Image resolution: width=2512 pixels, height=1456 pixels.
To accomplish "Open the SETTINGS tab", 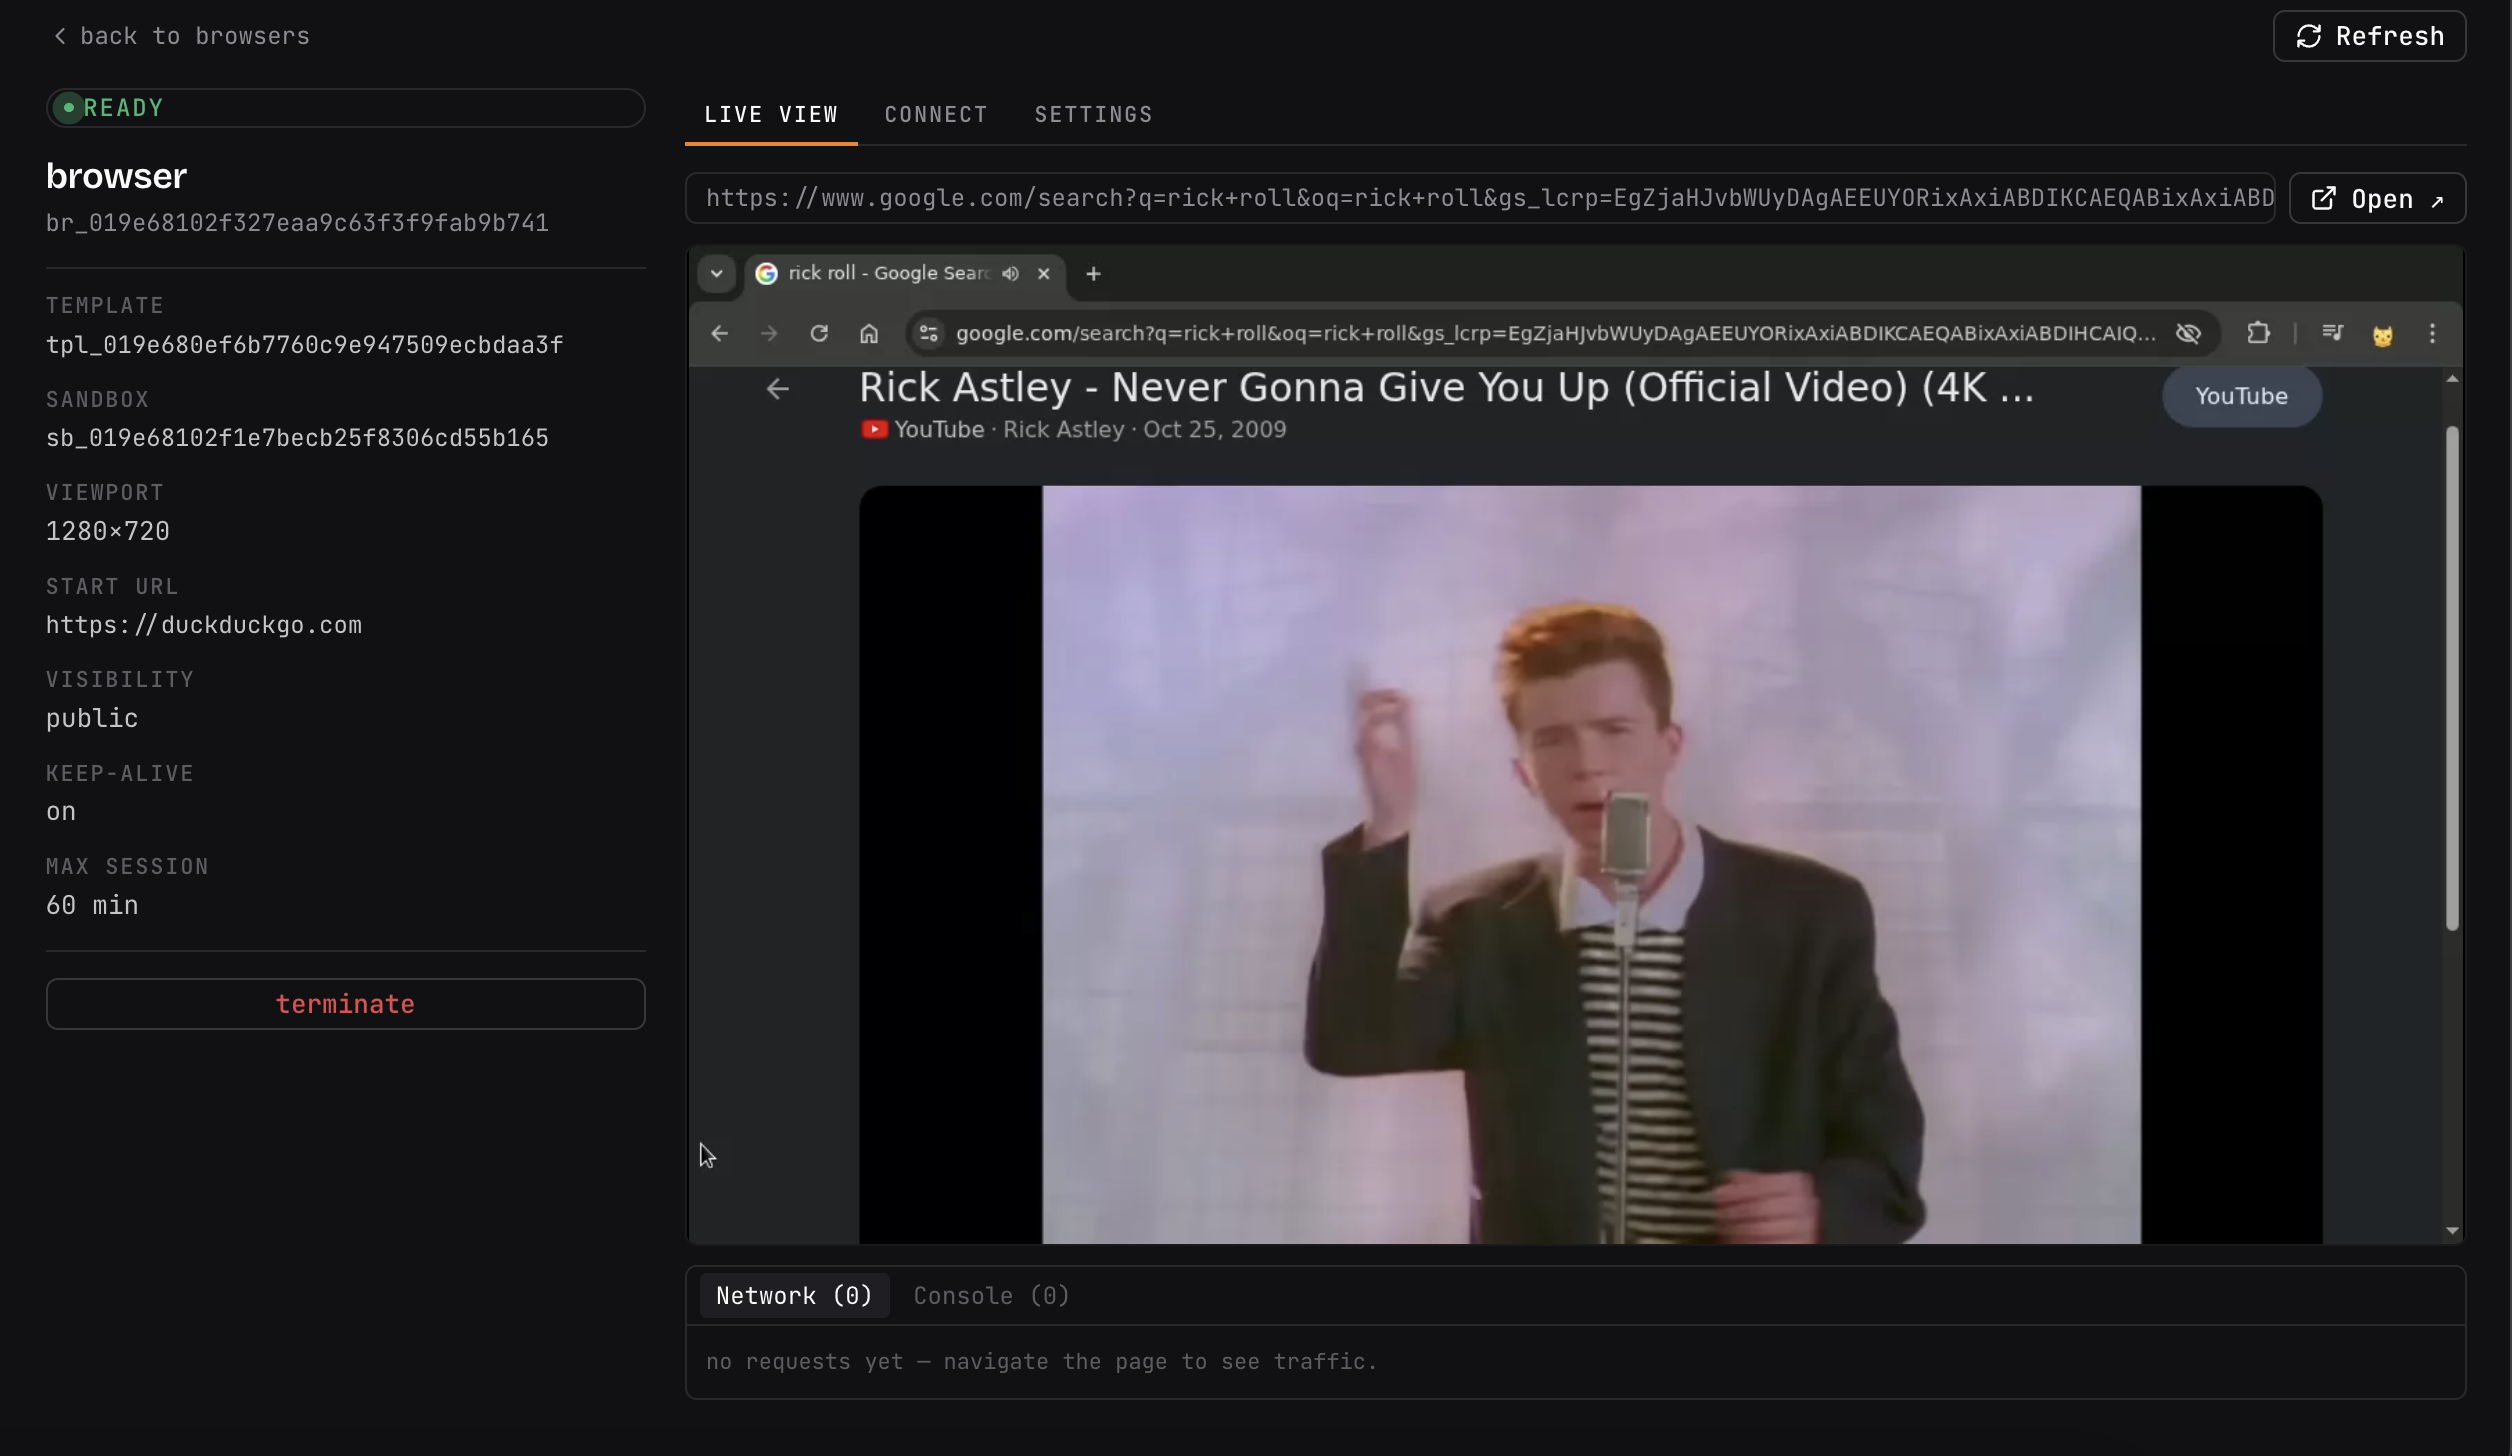I will coord(1093,114).
